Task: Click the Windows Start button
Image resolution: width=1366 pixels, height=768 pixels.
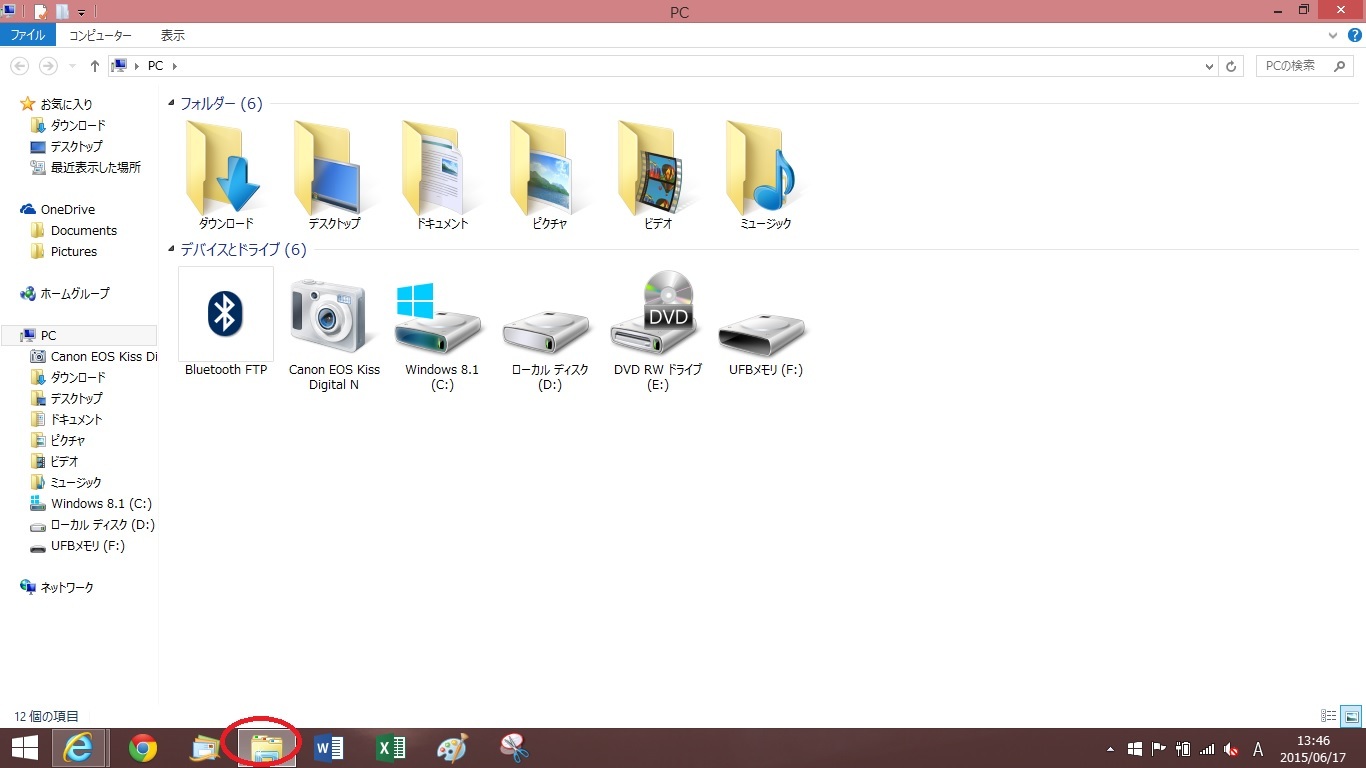Action: tap(24, 748)
